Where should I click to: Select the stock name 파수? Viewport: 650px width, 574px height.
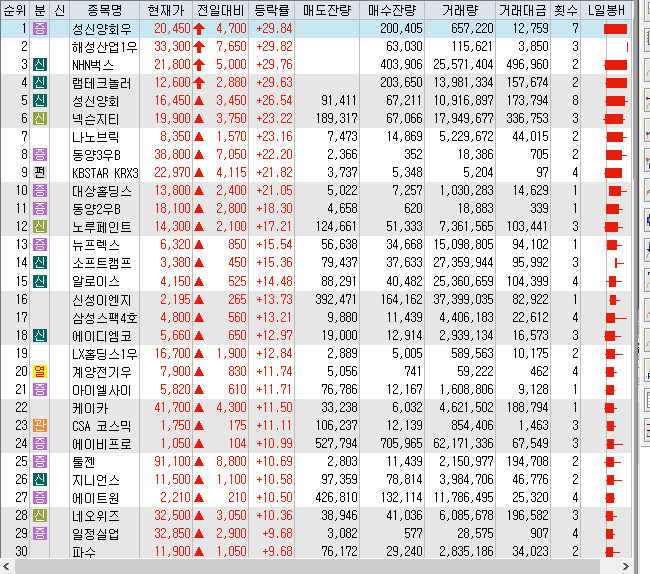84,552
